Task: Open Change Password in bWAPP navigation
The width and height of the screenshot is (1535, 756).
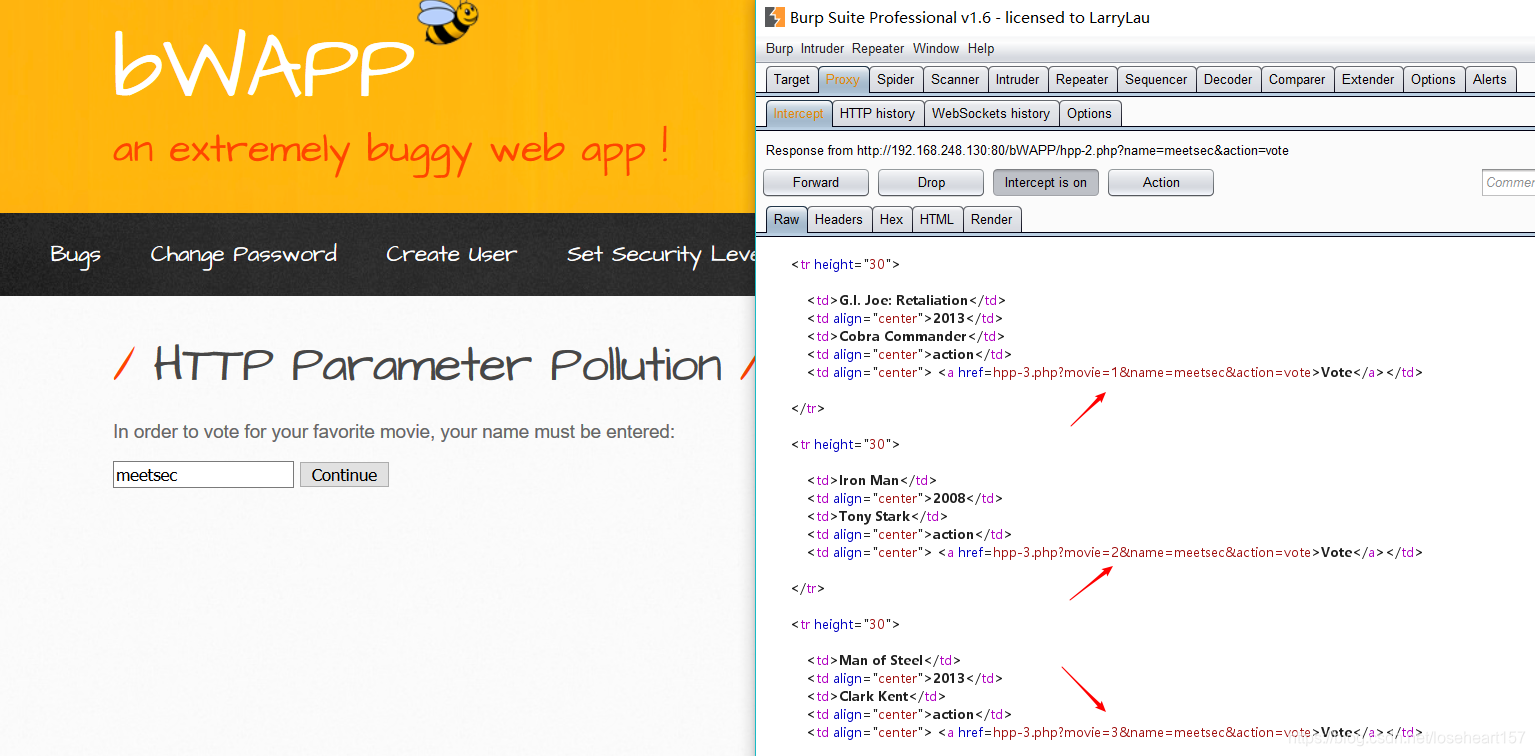Action: (243, 255)
